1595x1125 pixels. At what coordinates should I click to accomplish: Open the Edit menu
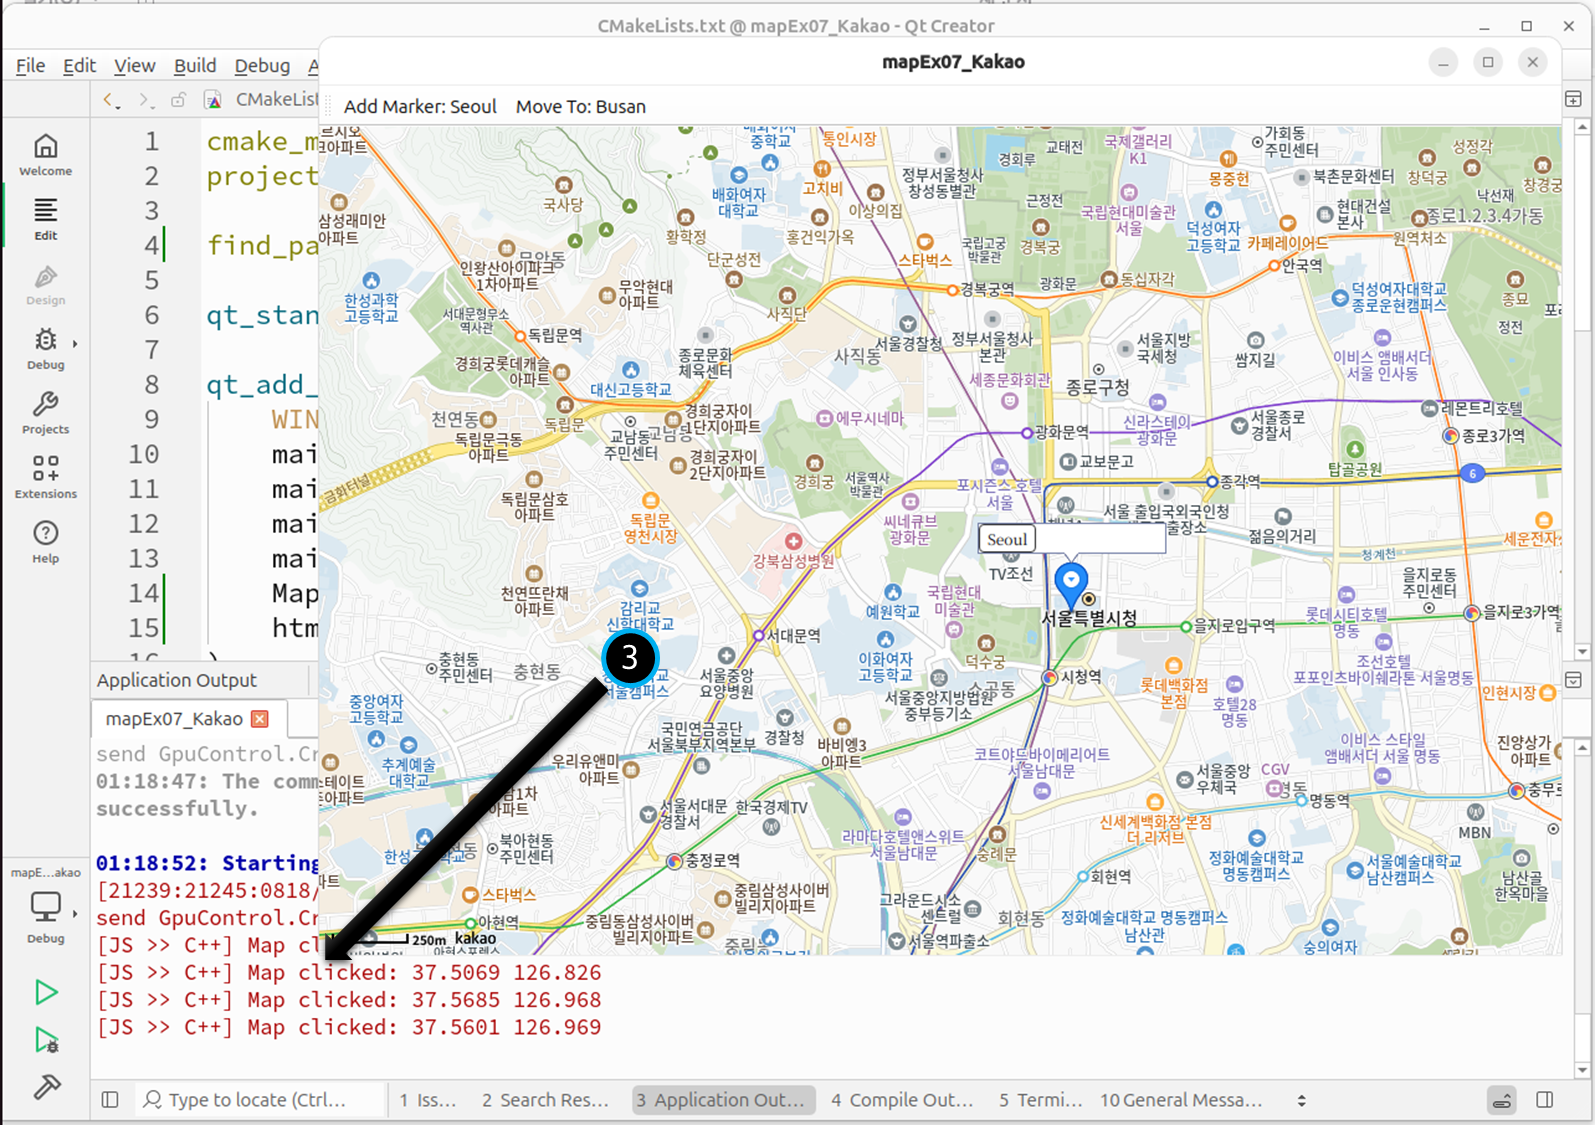[79, 66]
